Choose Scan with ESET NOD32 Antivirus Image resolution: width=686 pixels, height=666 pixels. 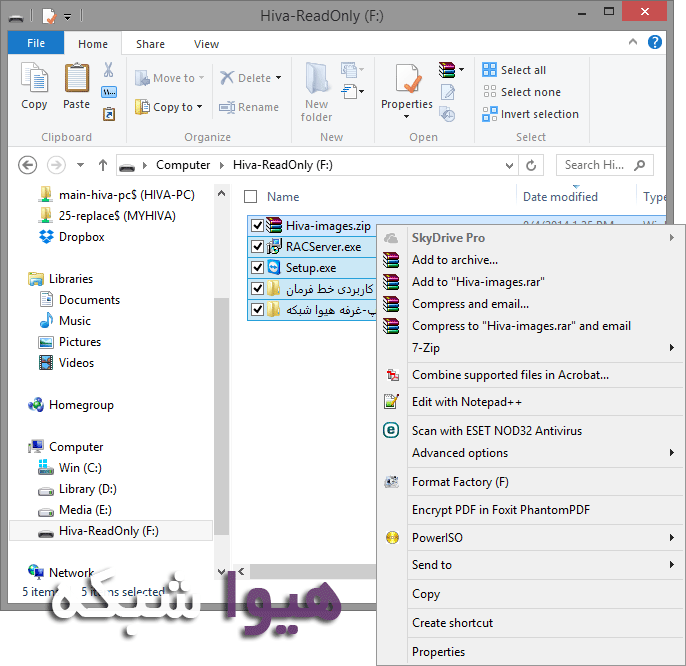[496, 431]
